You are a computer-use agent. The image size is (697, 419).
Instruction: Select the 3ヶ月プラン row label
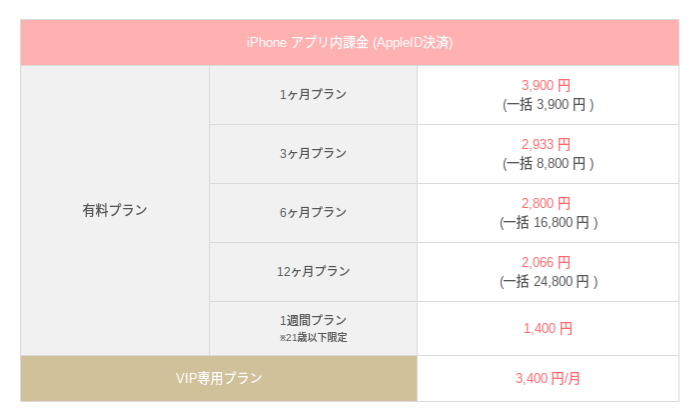click(313, 153)
